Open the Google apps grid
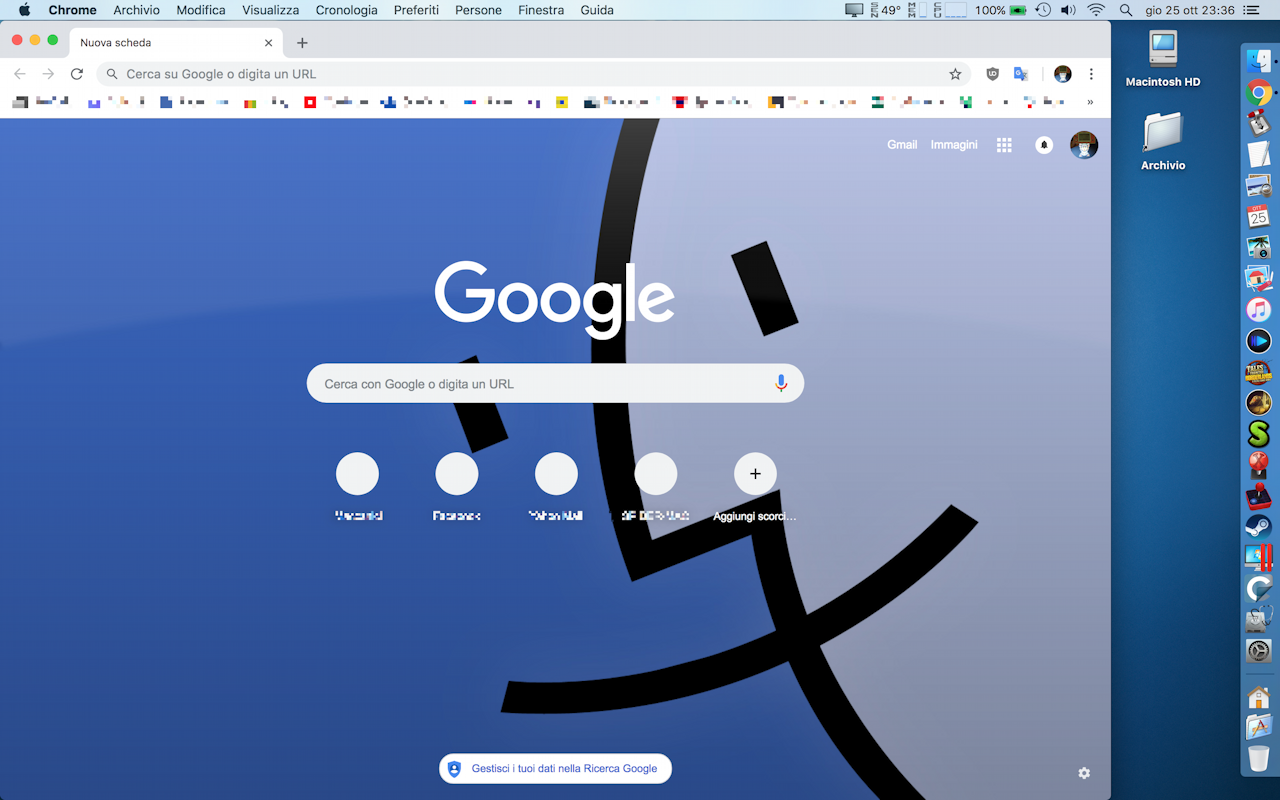The image size is (1280, 800). [x=1004, y=145]
